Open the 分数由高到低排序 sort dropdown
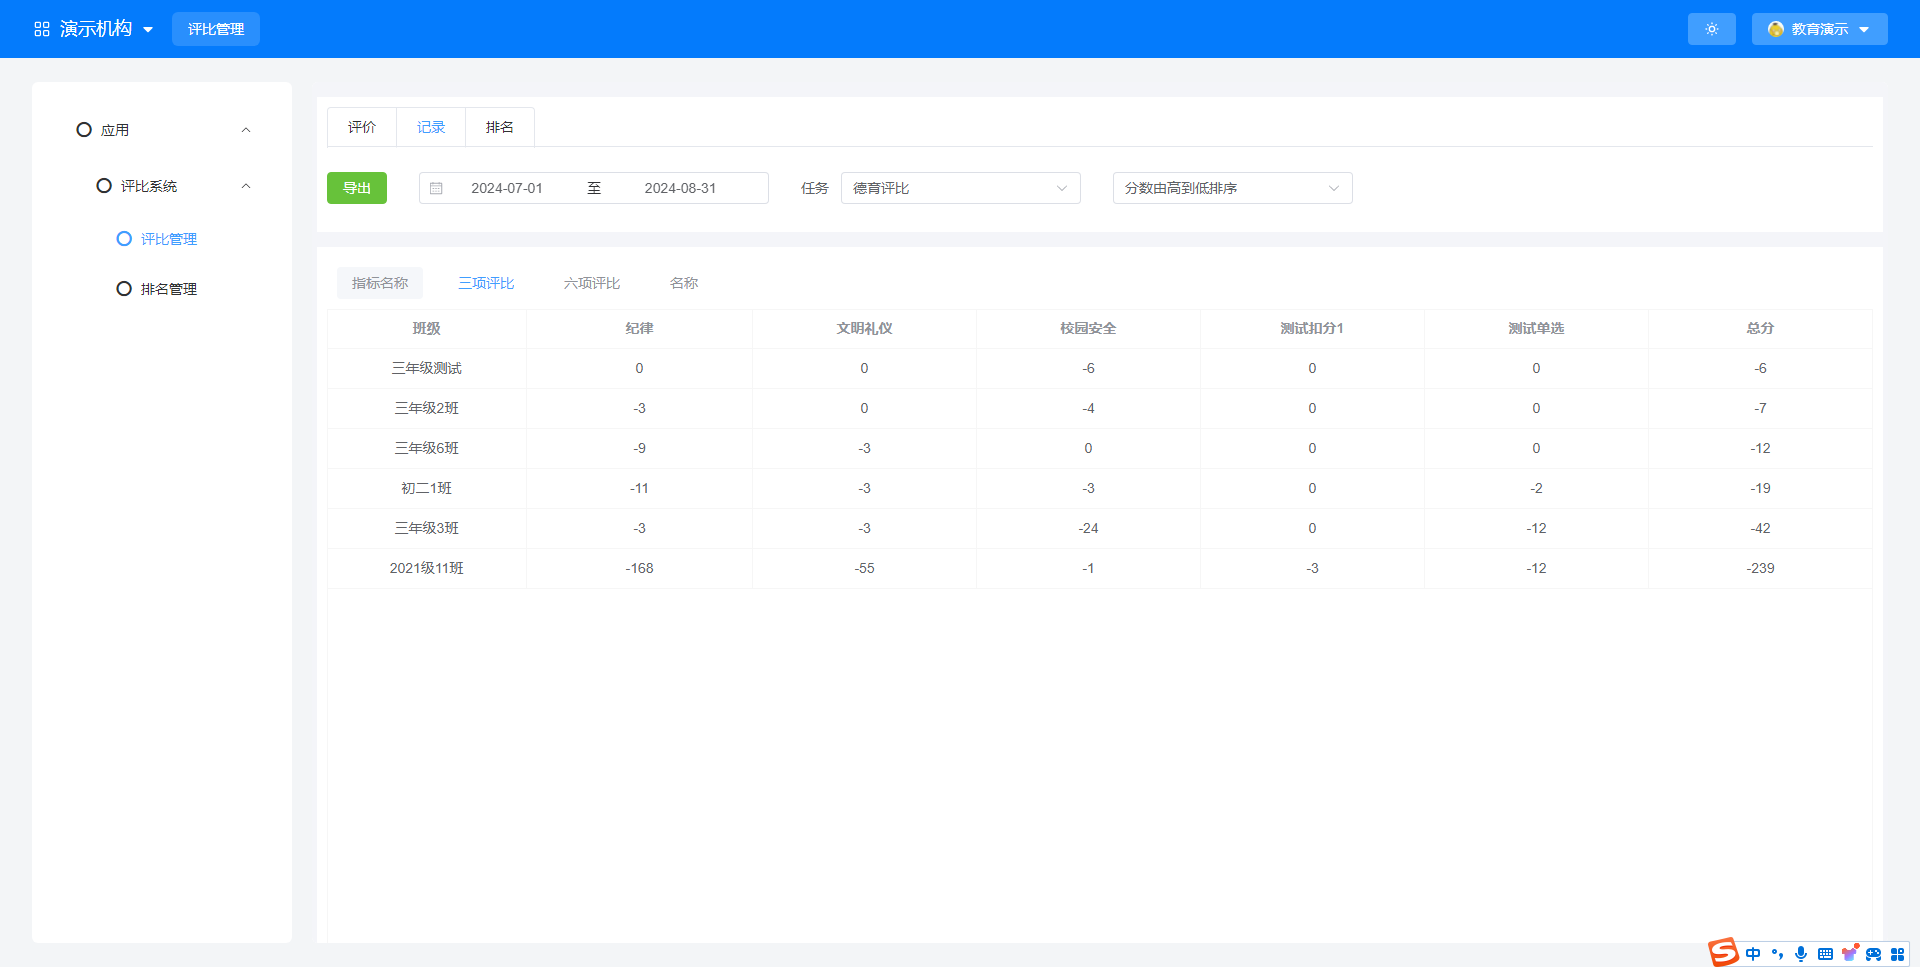1920x967 pixels. coord(1233,188)
